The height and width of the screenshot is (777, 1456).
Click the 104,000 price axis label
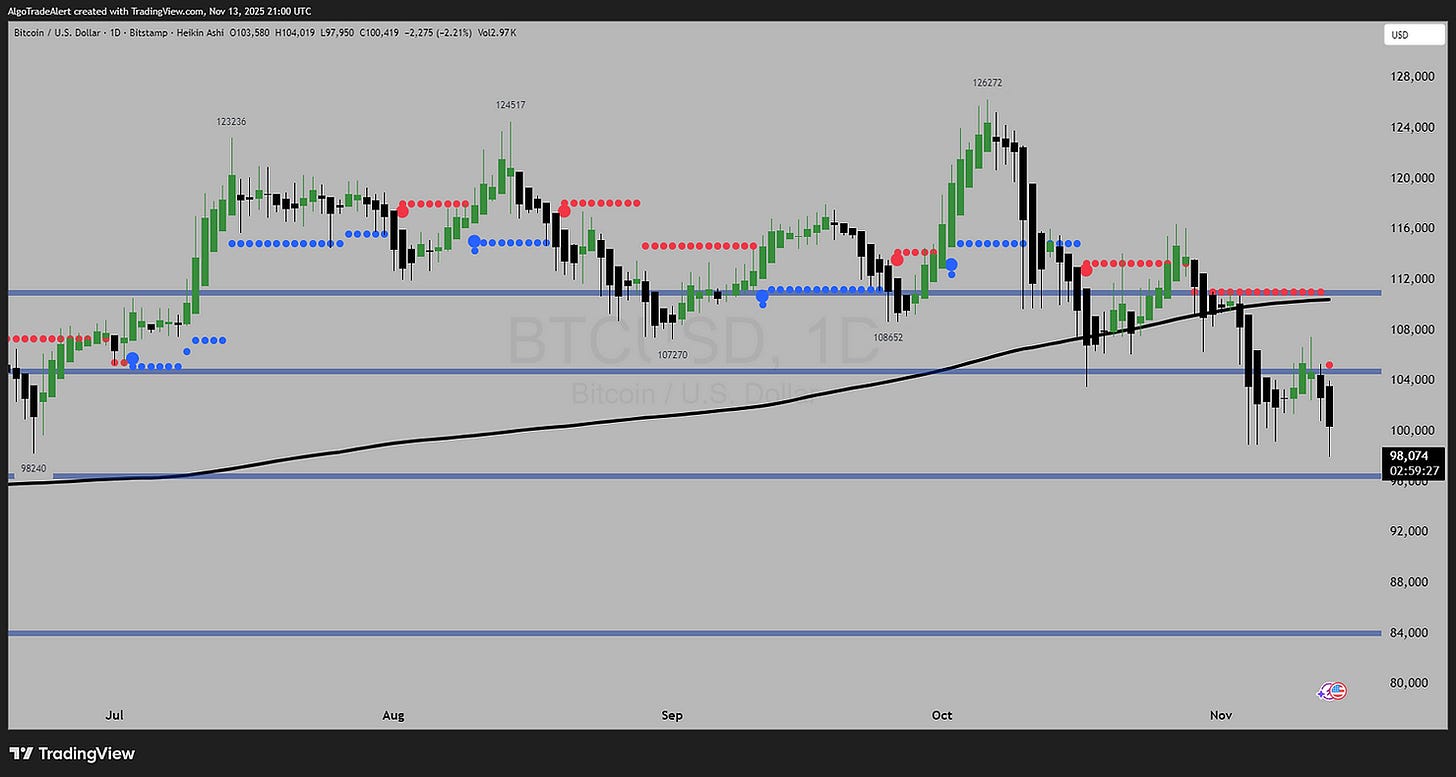pos(1410,380)
